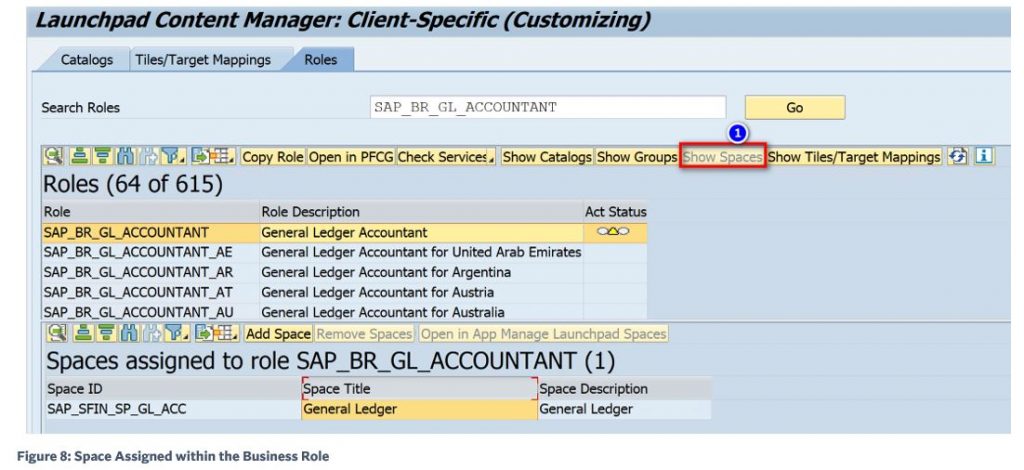Image resolution: width=1024 pixels, height=470 pixels.
Task: Select space ID SAP_SFIN_SP_GL_ACC
Action: pyautogui.click(x=173, y=409)
